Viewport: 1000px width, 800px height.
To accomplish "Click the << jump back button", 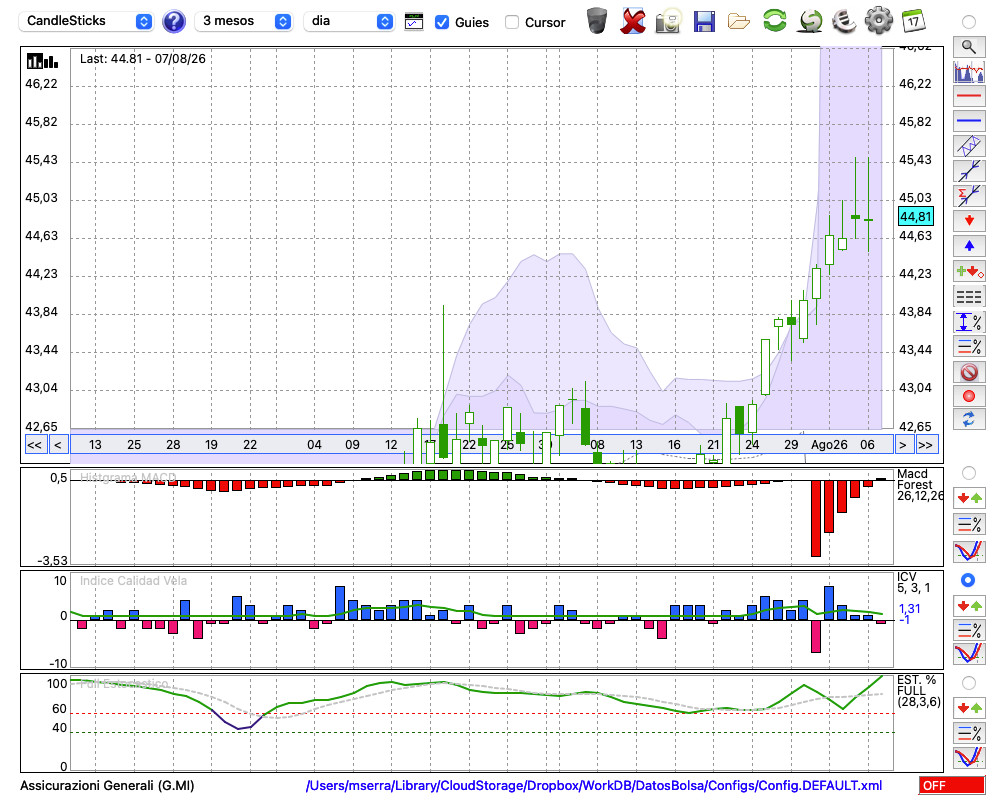I will point(34,445).
